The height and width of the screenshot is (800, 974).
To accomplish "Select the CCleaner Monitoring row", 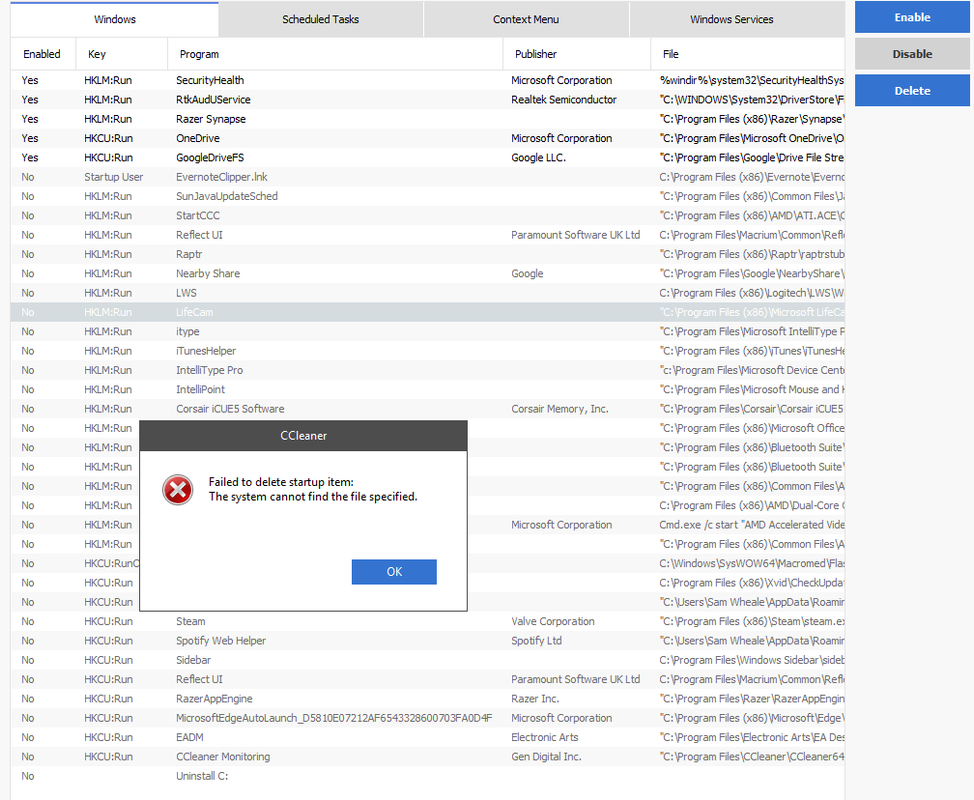I will click(x=427, y=757).
